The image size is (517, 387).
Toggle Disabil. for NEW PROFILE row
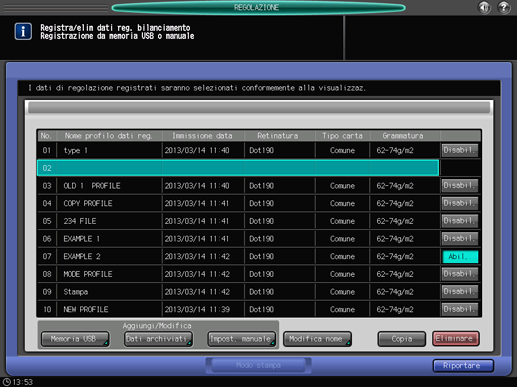pos(460,309)
